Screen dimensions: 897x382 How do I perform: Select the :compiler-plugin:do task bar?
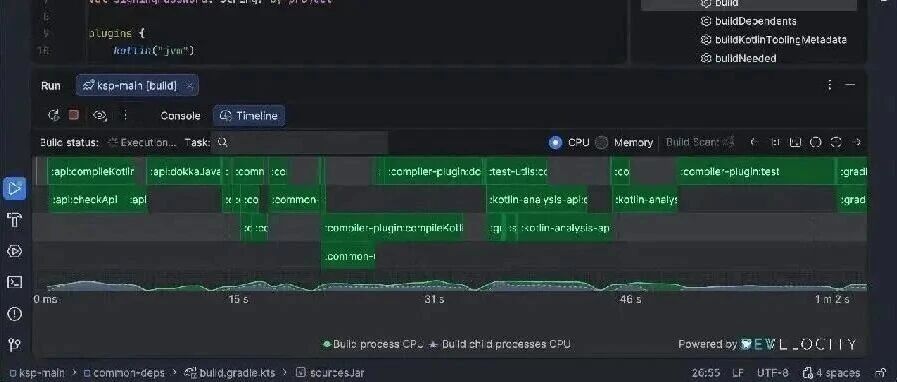(433, 172)
